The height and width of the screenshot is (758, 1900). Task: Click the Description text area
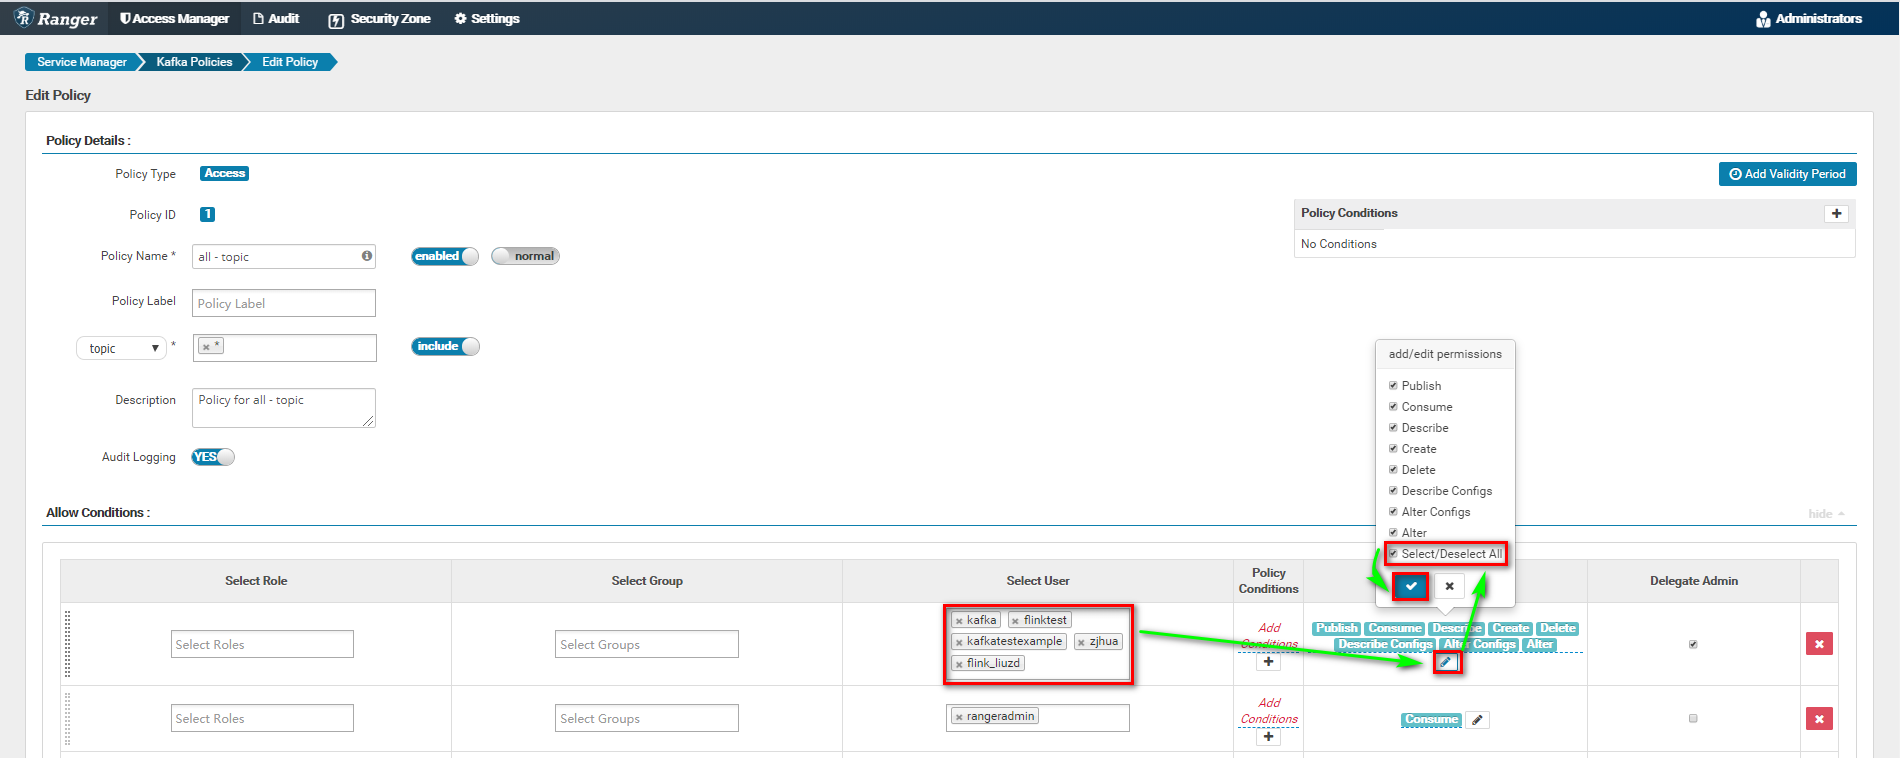coord(284,408)
